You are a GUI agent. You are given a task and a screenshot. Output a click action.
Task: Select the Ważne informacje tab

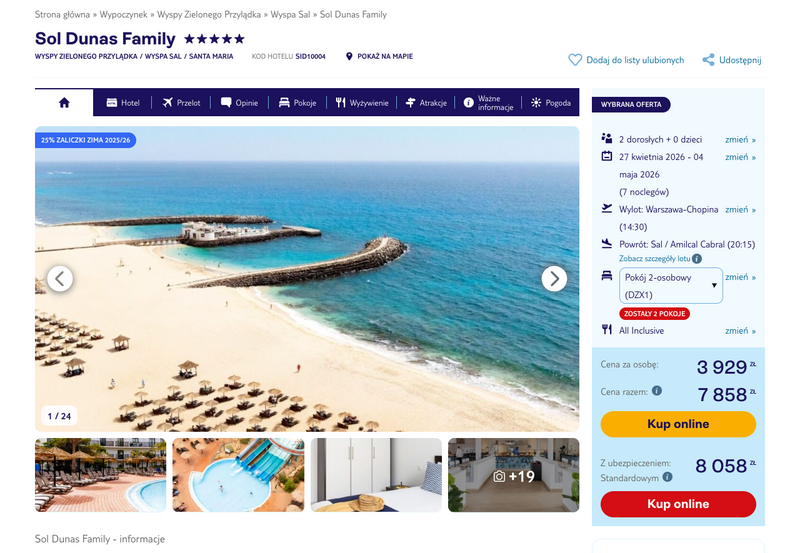point(489,103)
